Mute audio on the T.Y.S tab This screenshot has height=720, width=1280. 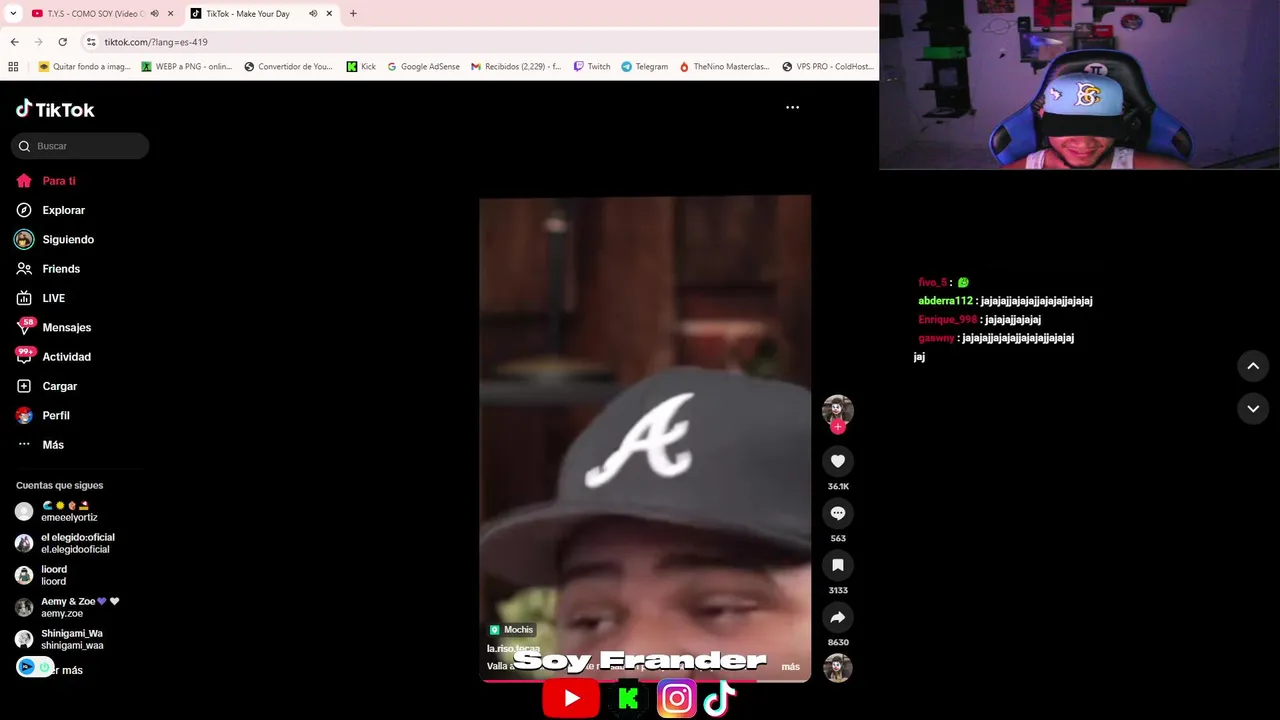pos(154,14)
